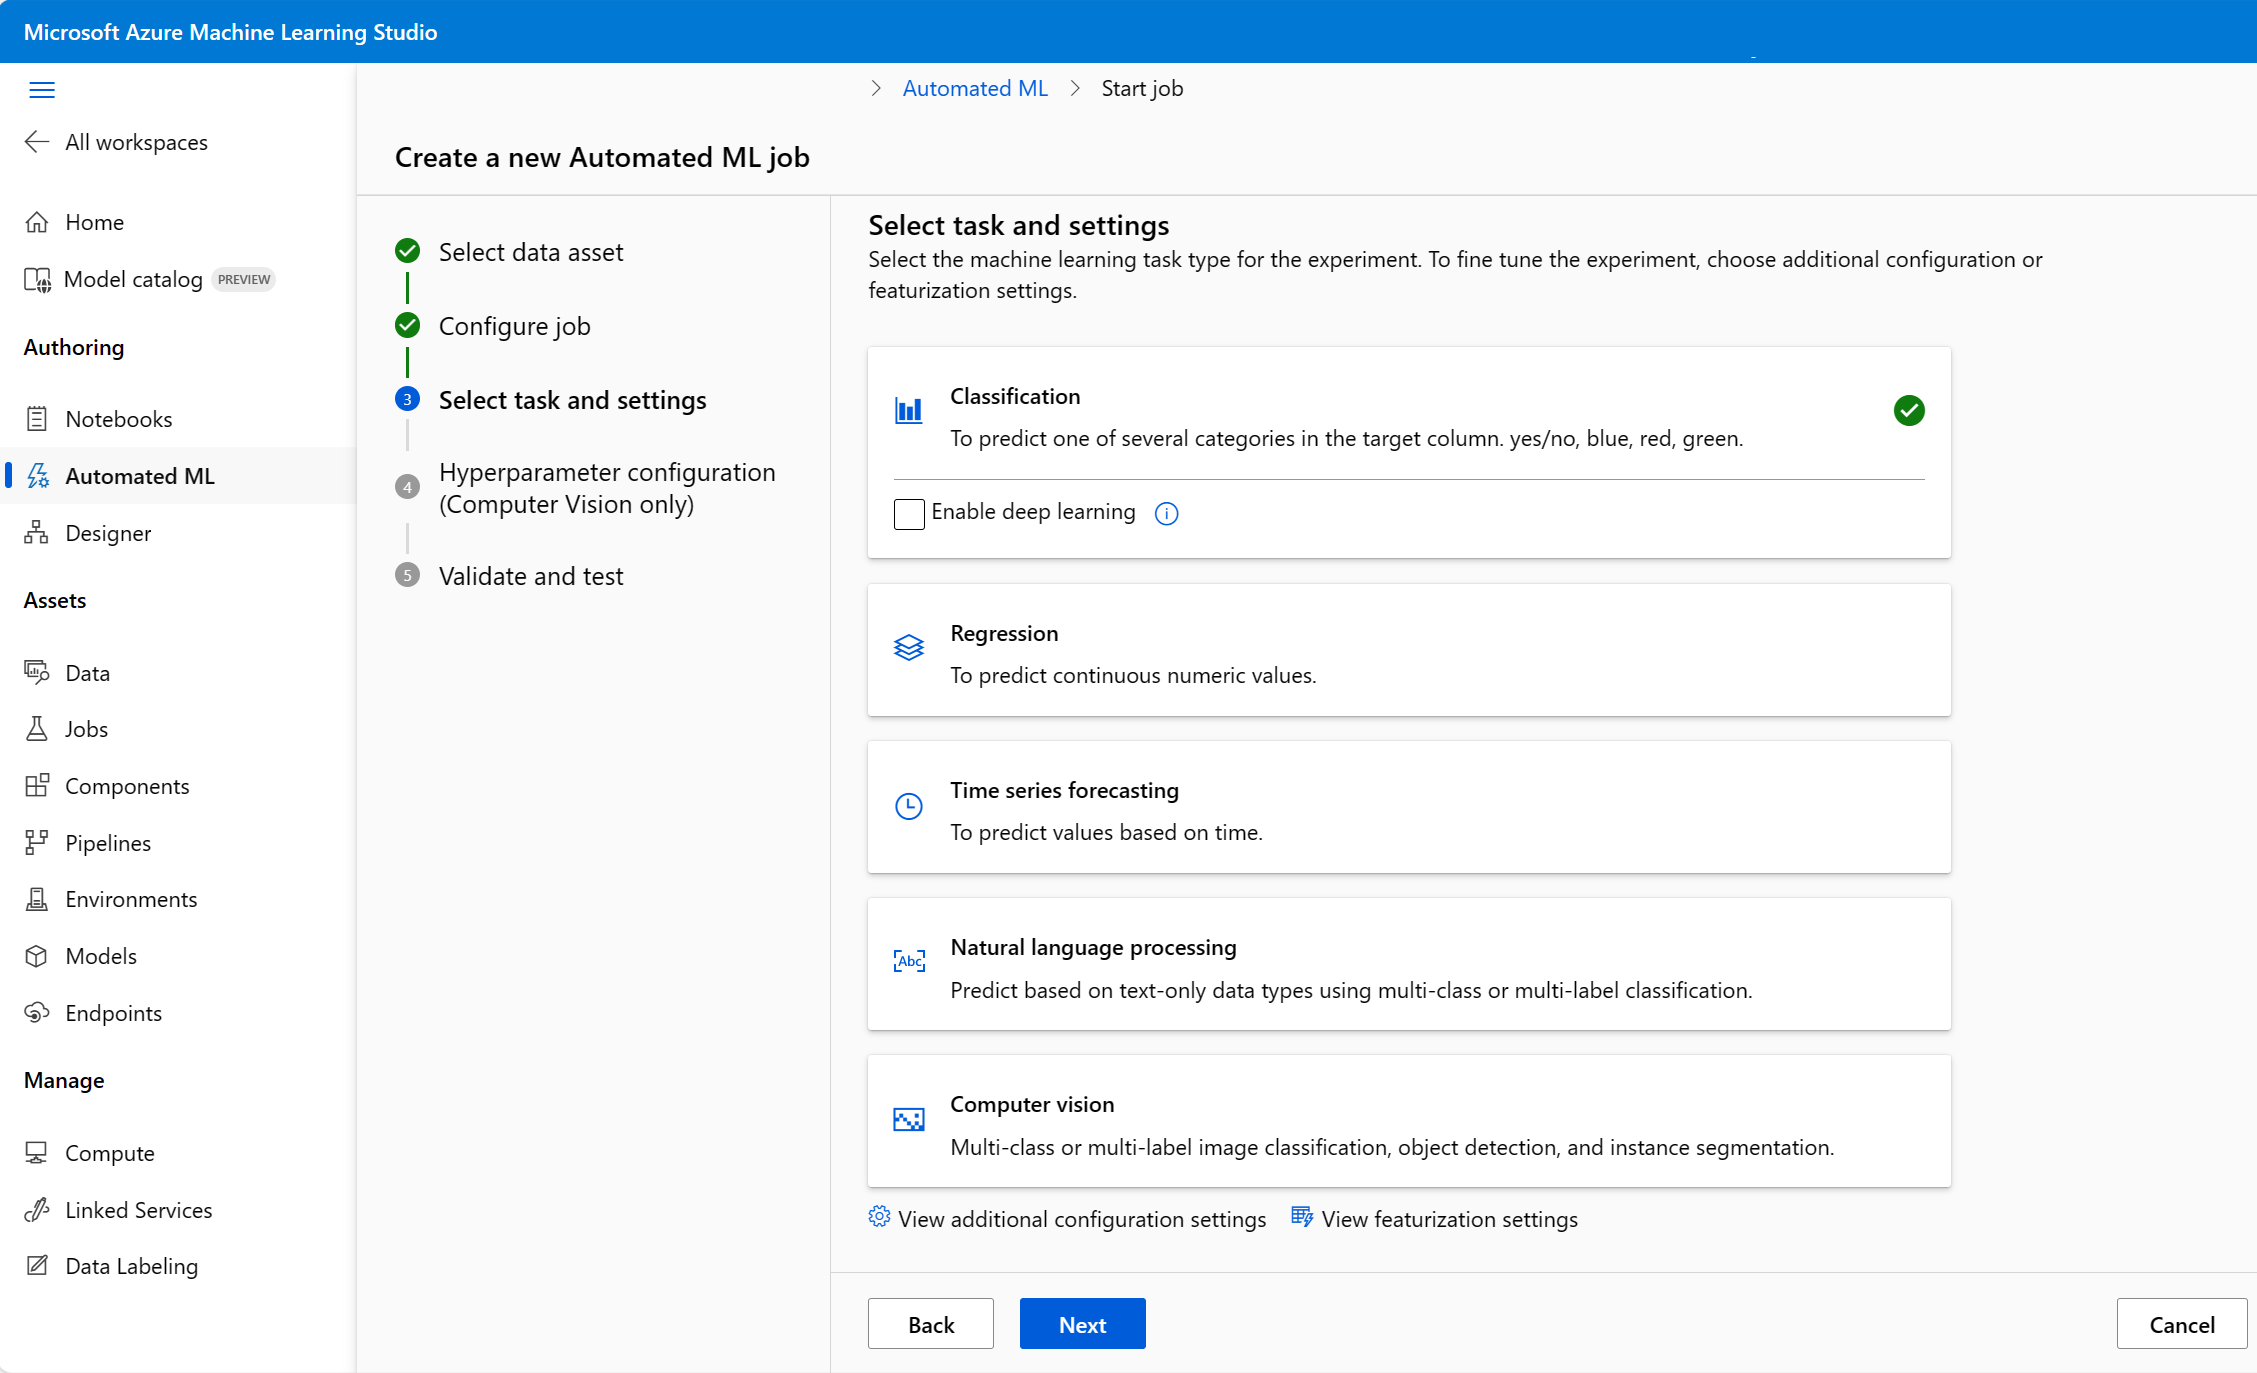Click the Back button
This screenshot has height=1373, width=2257.
[x=931, y=1324]
